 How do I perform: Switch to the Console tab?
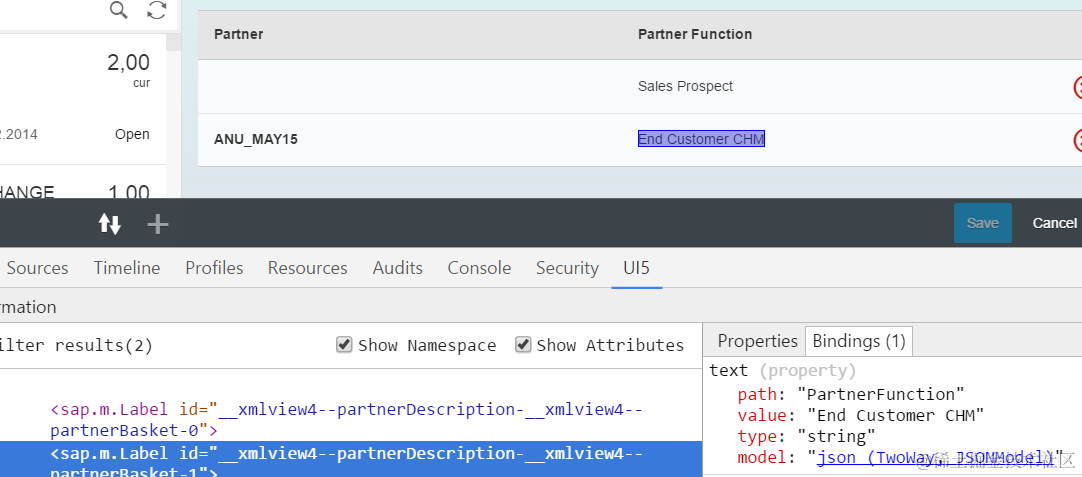pyautogui.click(x=479, y=268)
